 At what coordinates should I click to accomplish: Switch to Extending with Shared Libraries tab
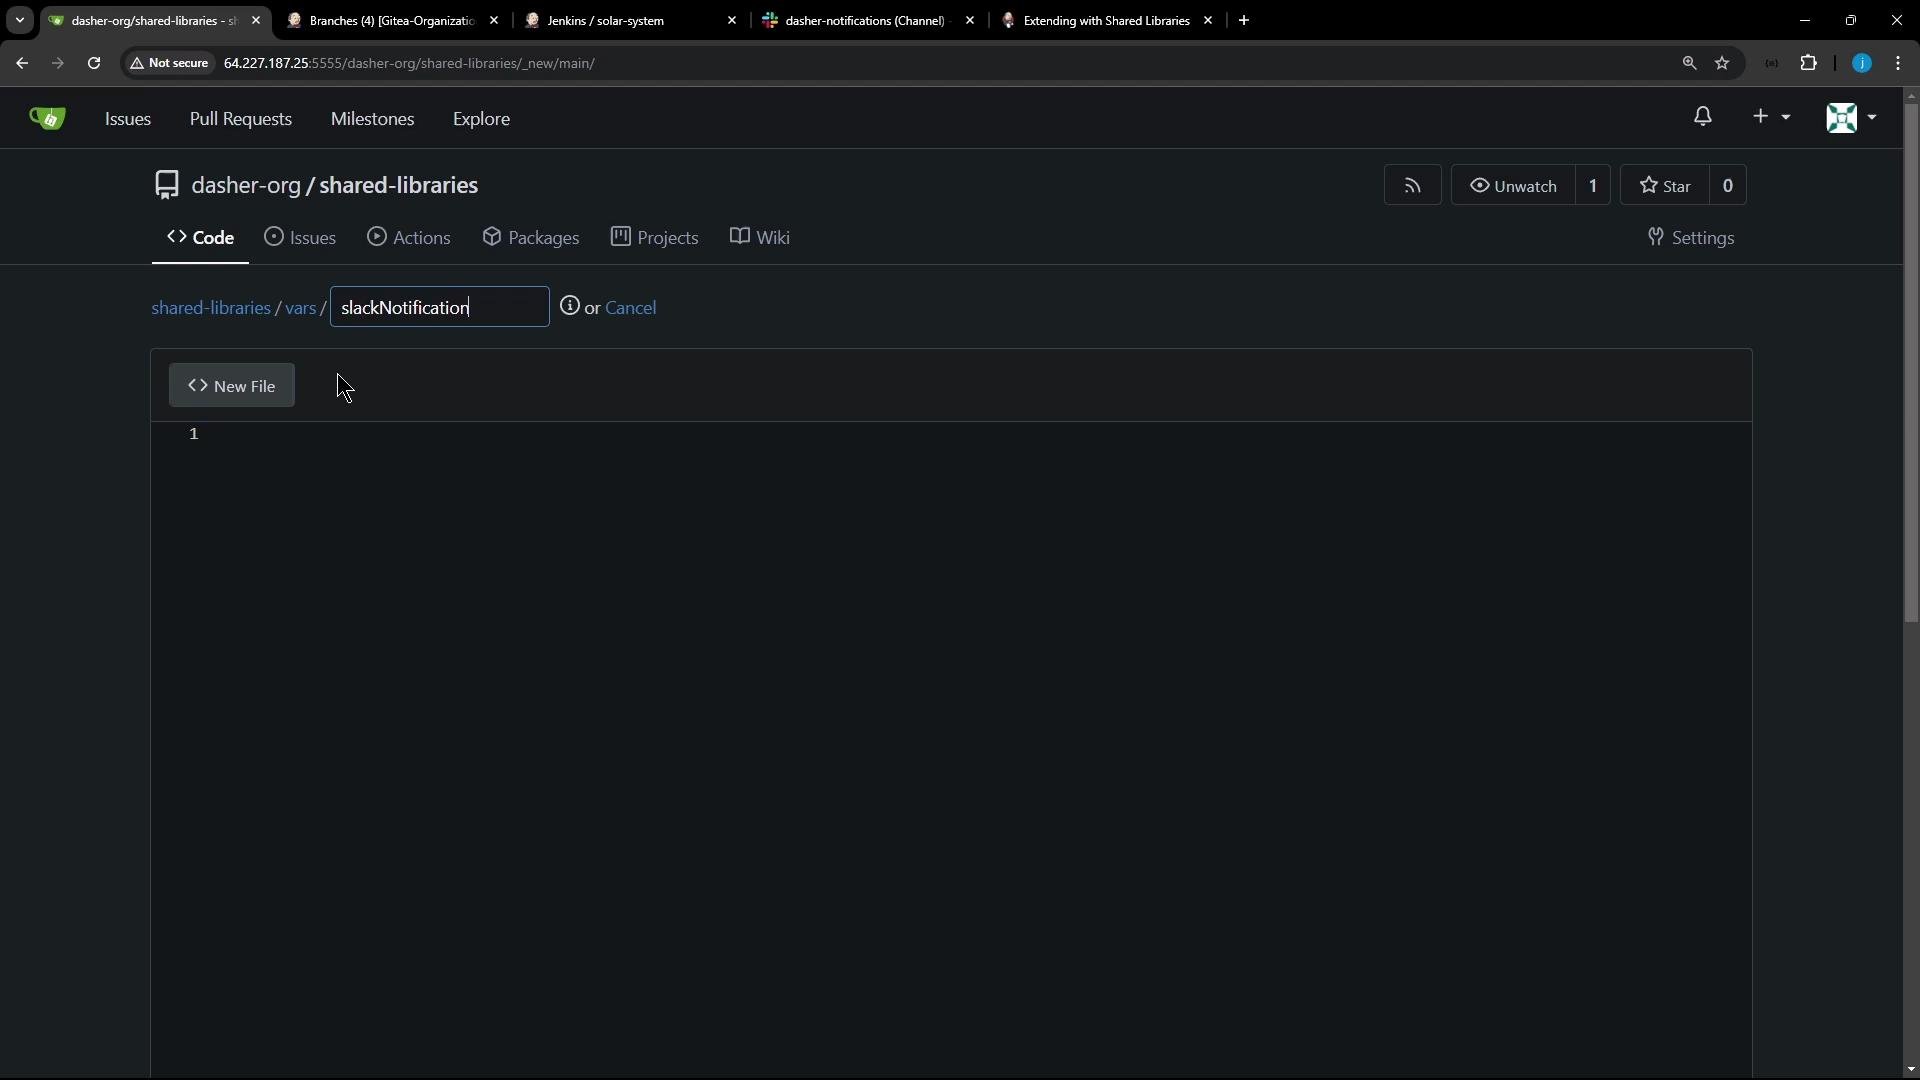[x=1106, y=20]
